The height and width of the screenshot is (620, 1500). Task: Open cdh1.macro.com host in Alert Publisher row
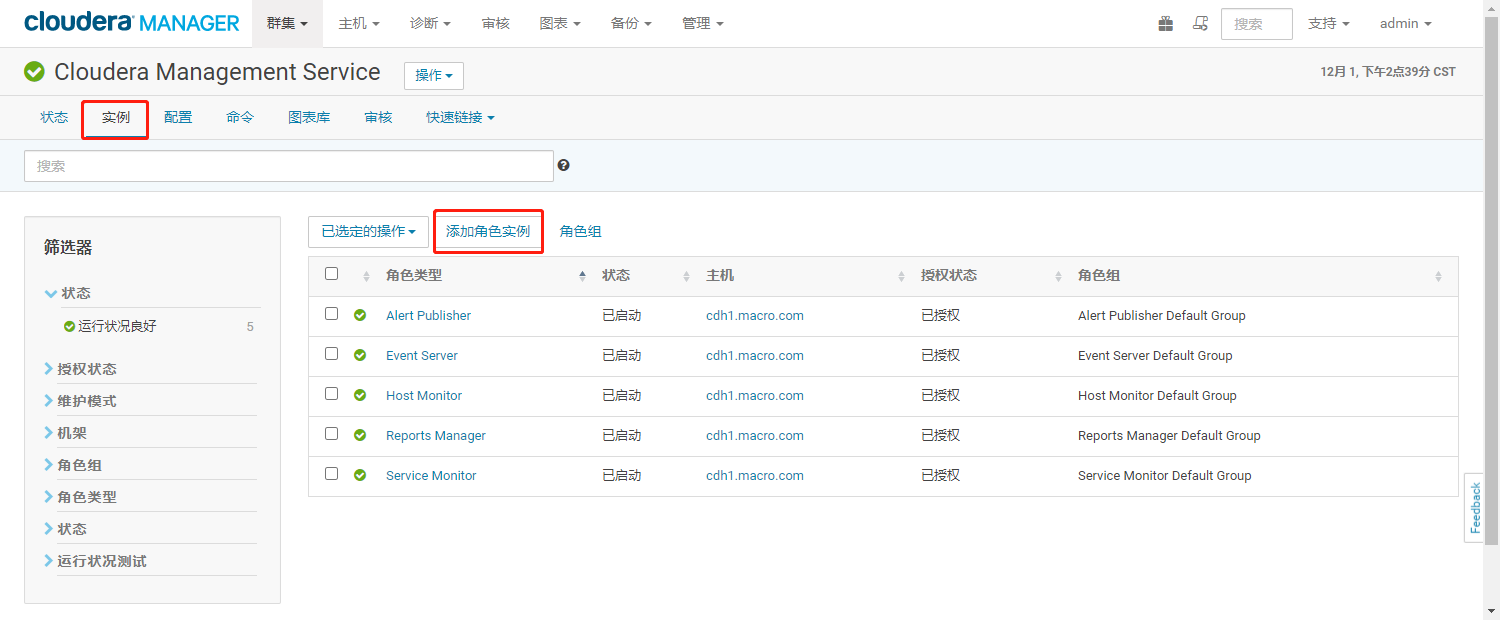point(755,315)
